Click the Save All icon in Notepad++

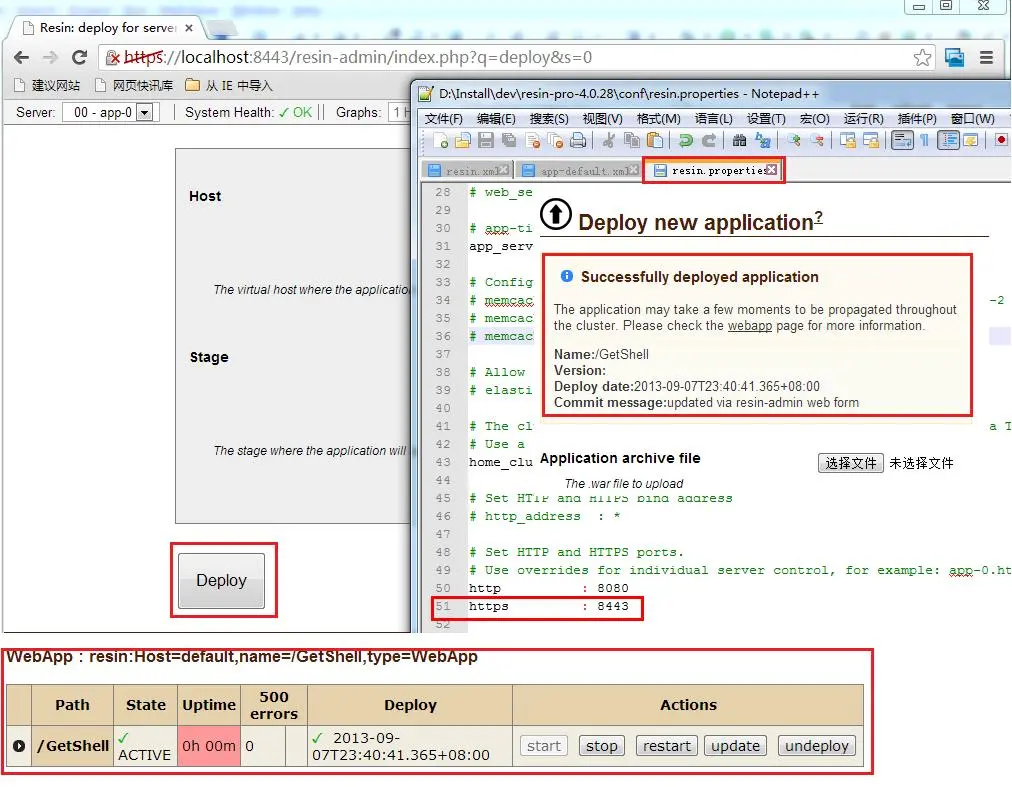[x=509, y=140]
